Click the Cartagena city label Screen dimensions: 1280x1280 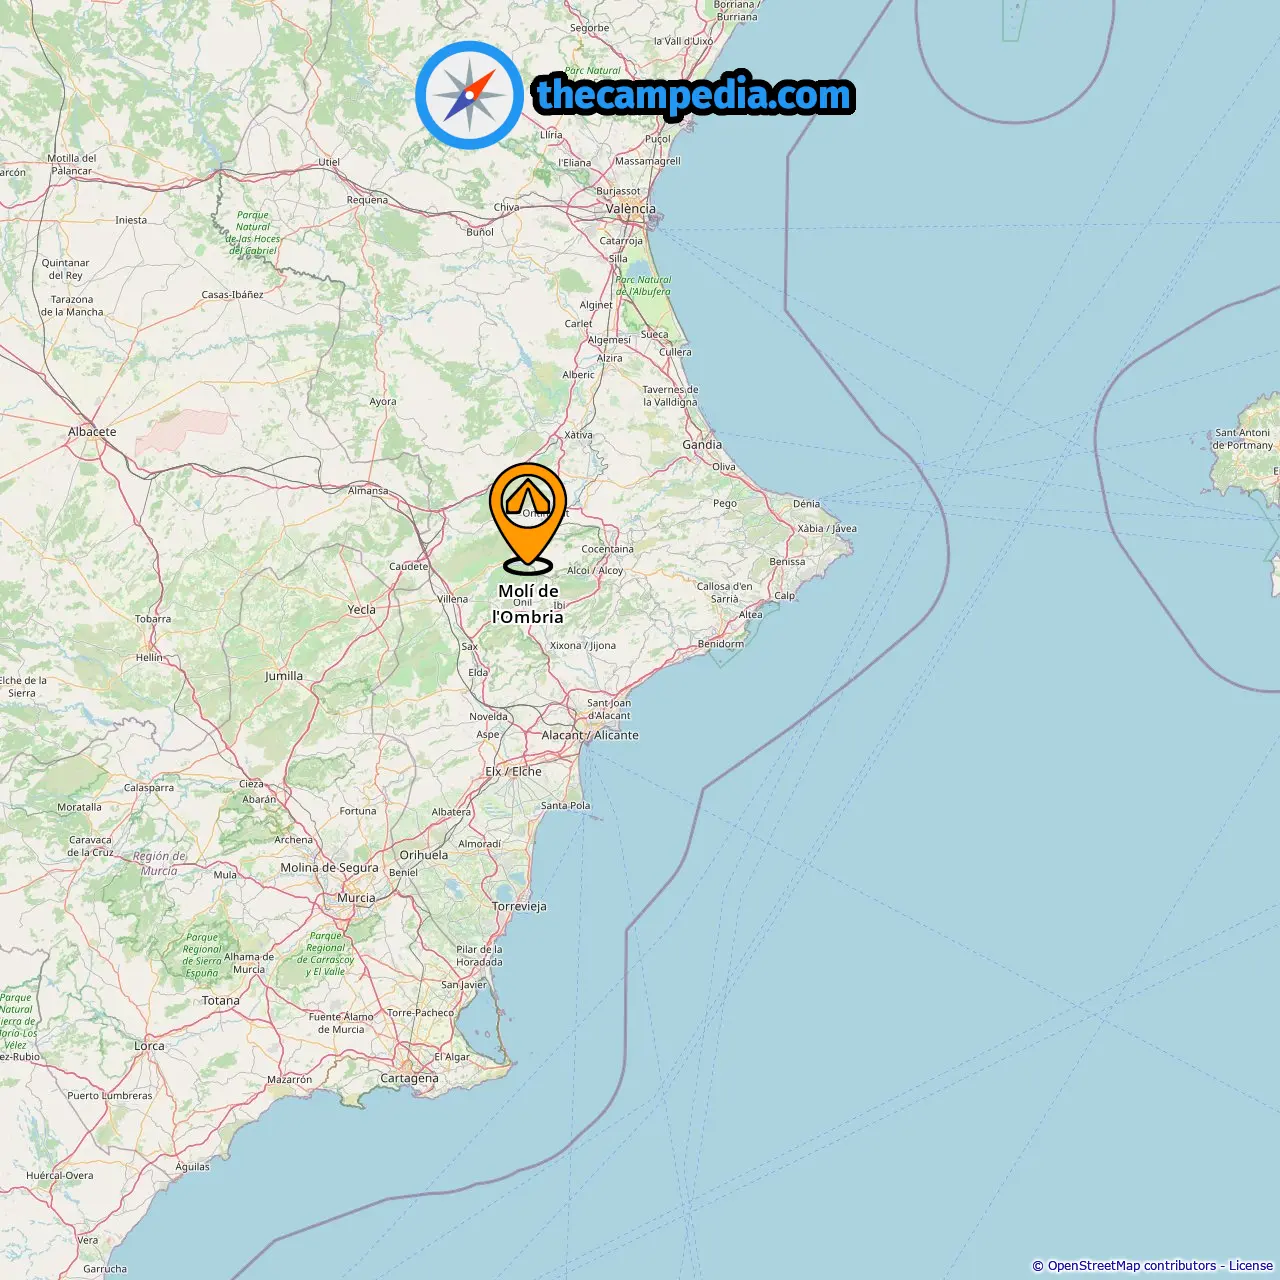(409, 1078)
